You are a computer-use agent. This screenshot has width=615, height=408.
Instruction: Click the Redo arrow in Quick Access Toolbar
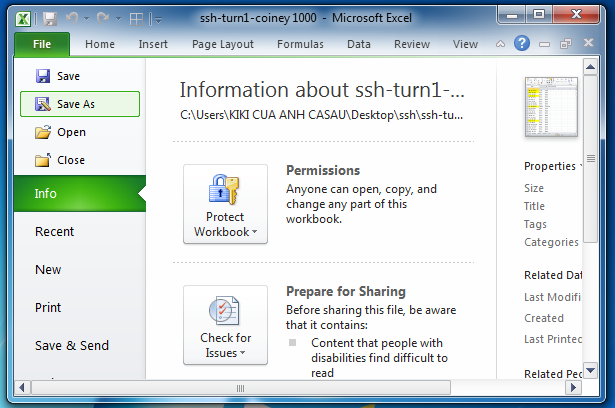103,18
